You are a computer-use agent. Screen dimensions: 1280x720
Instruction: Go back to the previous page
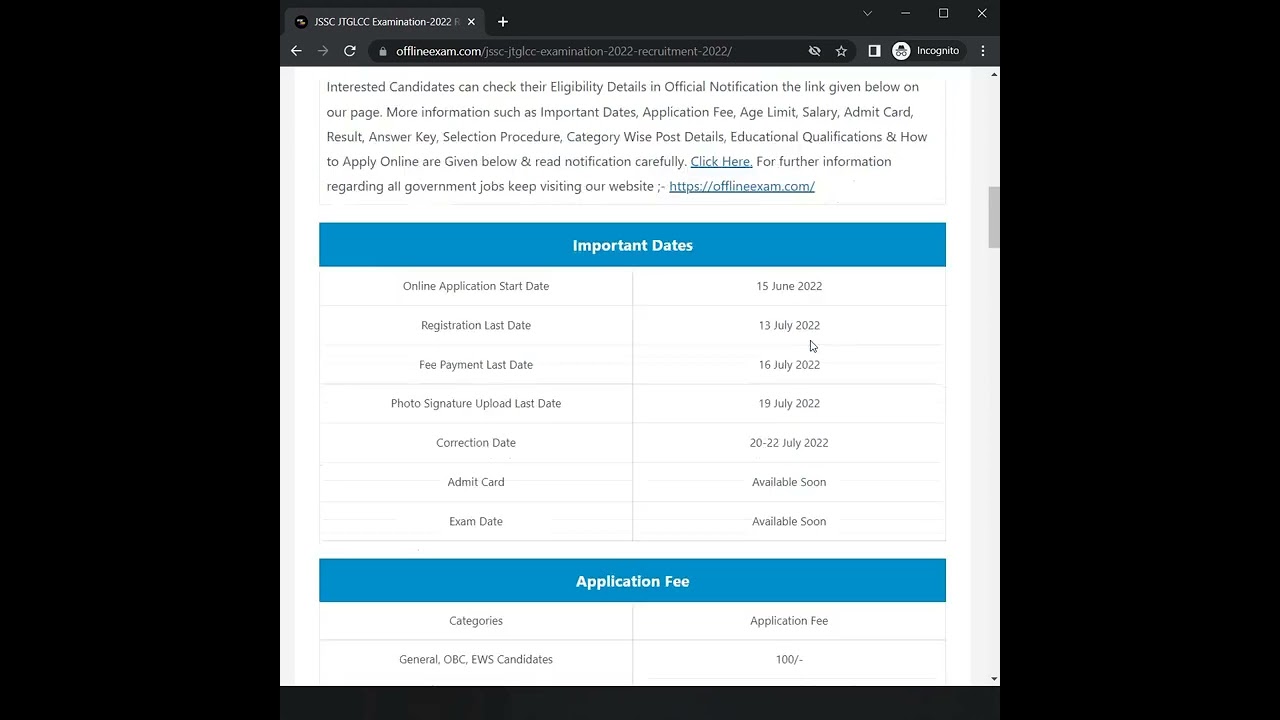tap(296, 51)
